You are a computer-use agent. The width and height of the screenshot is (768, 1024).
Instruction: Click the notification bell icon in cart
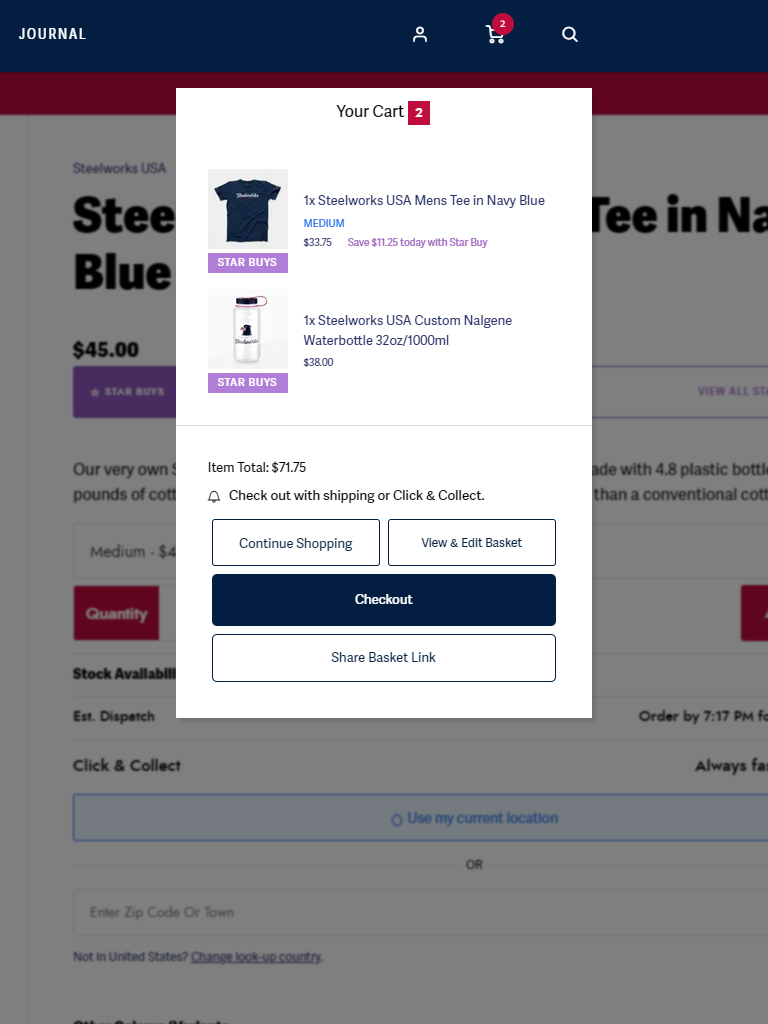[x=214, y=496]
